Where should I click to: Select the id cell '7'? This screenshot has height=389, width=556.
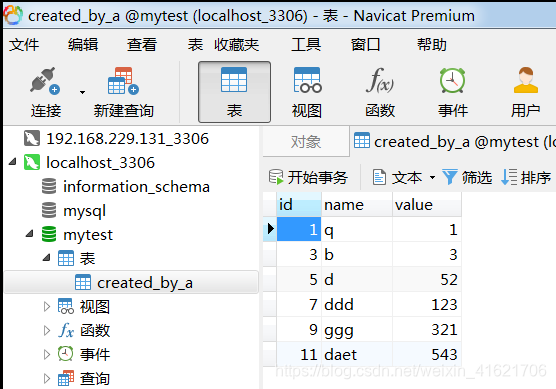point(299,305)
